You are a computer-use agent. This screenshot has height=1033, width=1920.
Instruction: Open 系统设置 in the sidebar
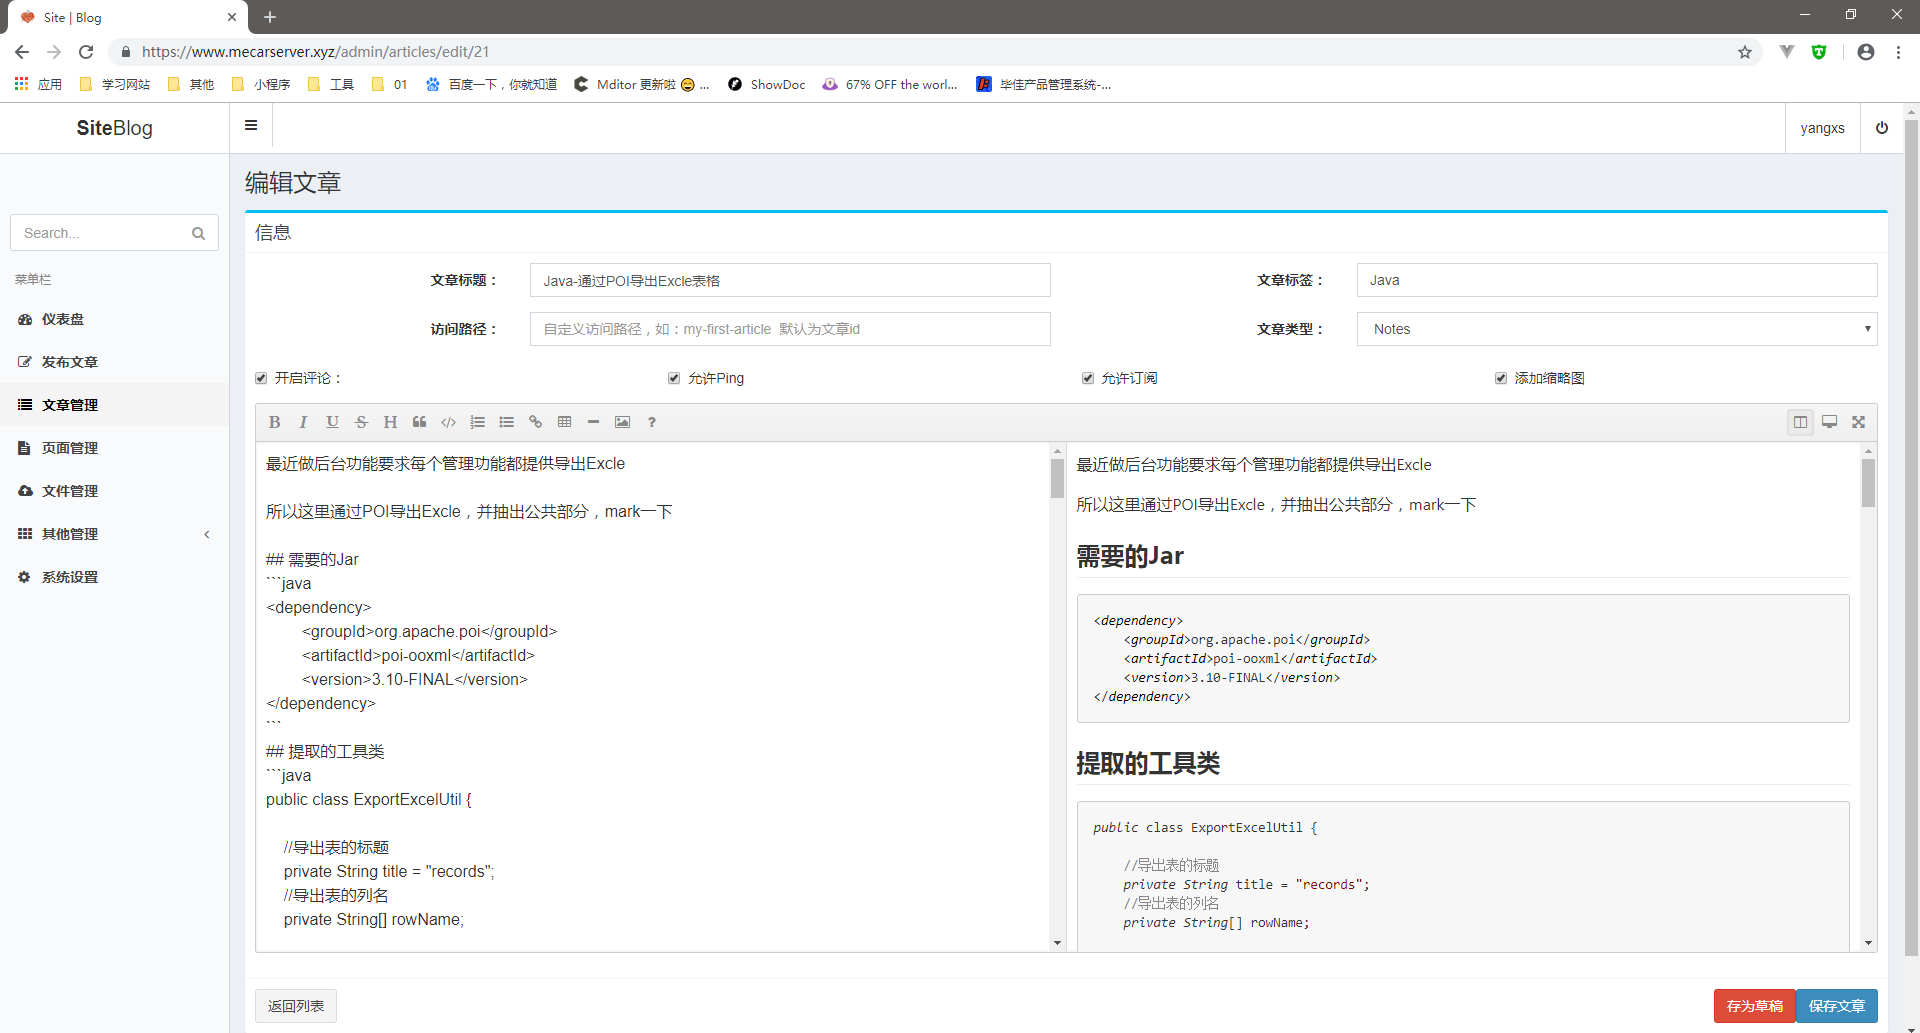pyautogui.click(x=114, y=577)
